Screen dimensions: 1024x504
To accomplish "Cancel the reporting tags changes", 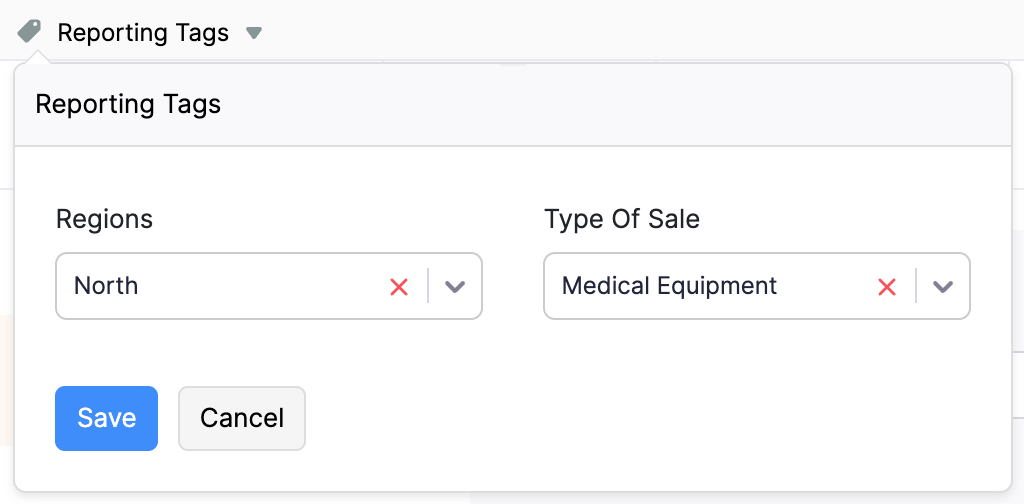I will point(242,418).
